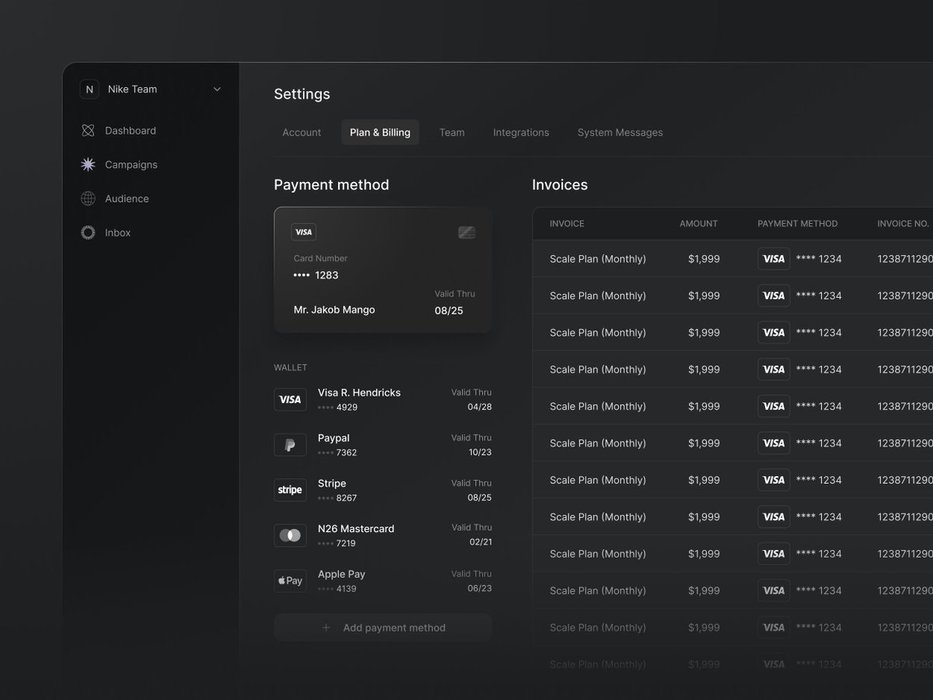Click the Mr. Jakob Mango card
The image size is (933, 700).
pyautogui.click(x=383, y=270)
